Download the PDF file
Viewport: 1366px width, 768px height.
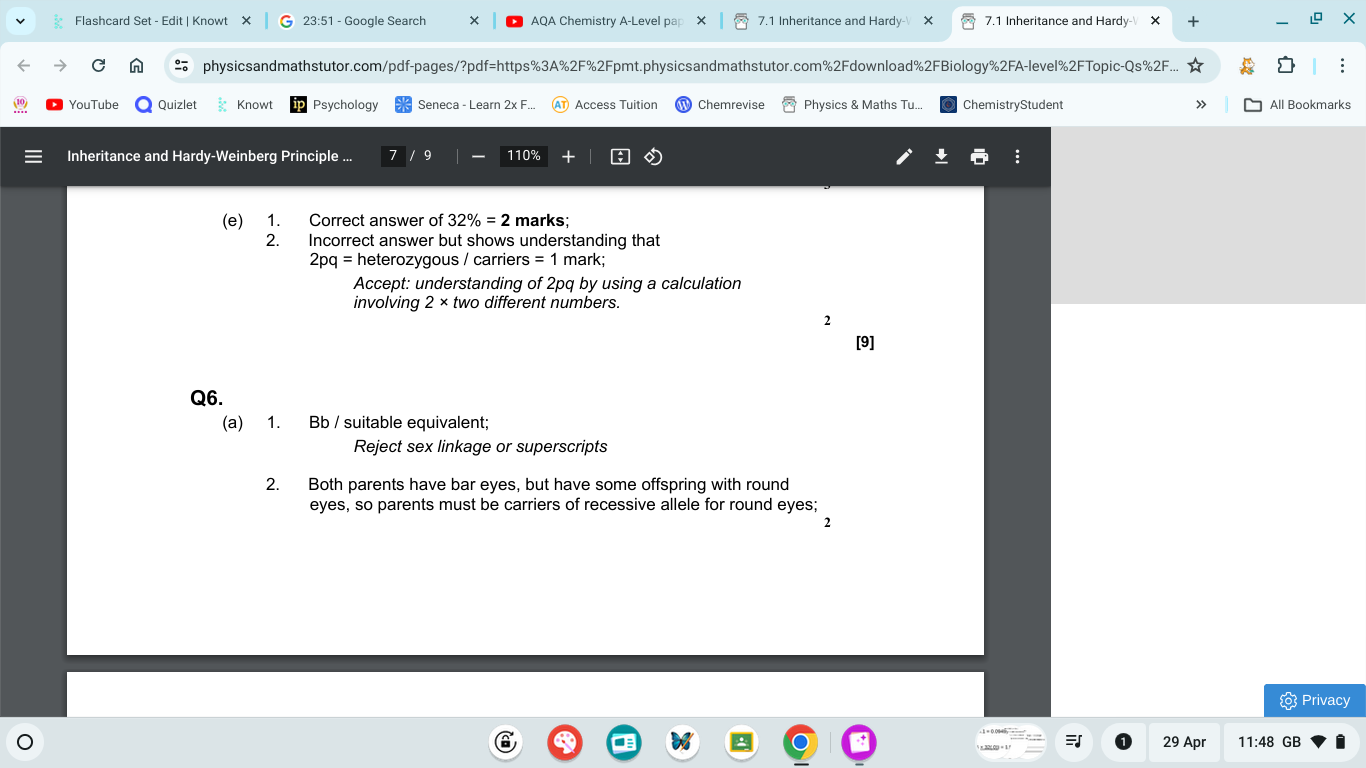(x=941, y=156)
